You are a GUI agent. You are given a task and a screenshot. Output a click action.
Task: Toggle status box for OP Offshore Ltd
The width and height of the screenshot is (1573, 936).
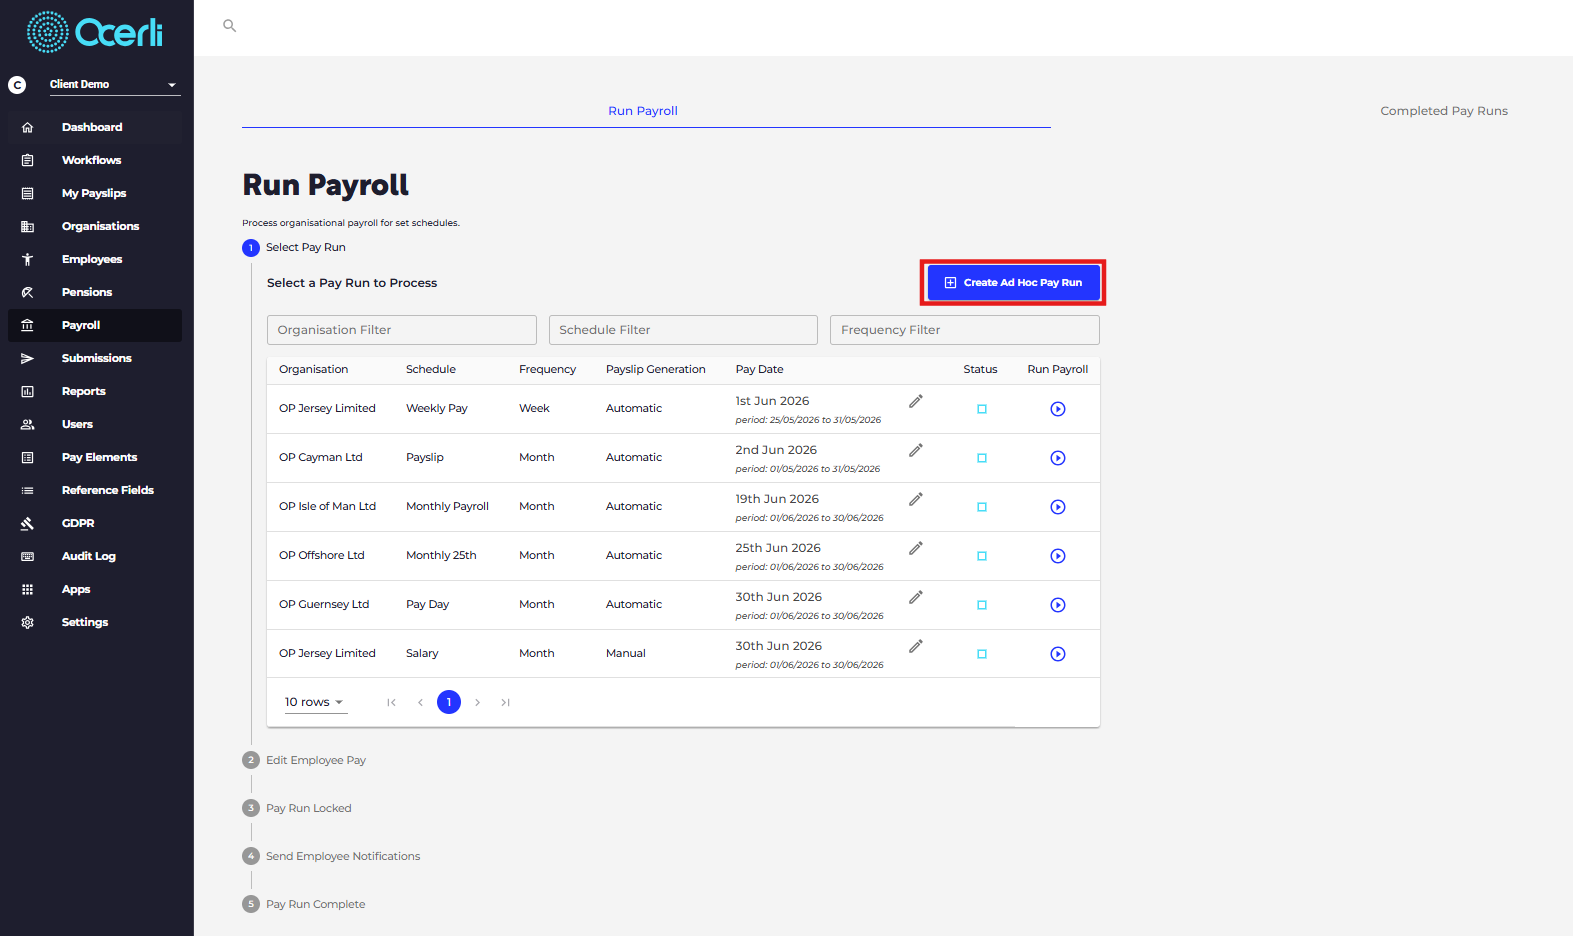click(982, 556)
